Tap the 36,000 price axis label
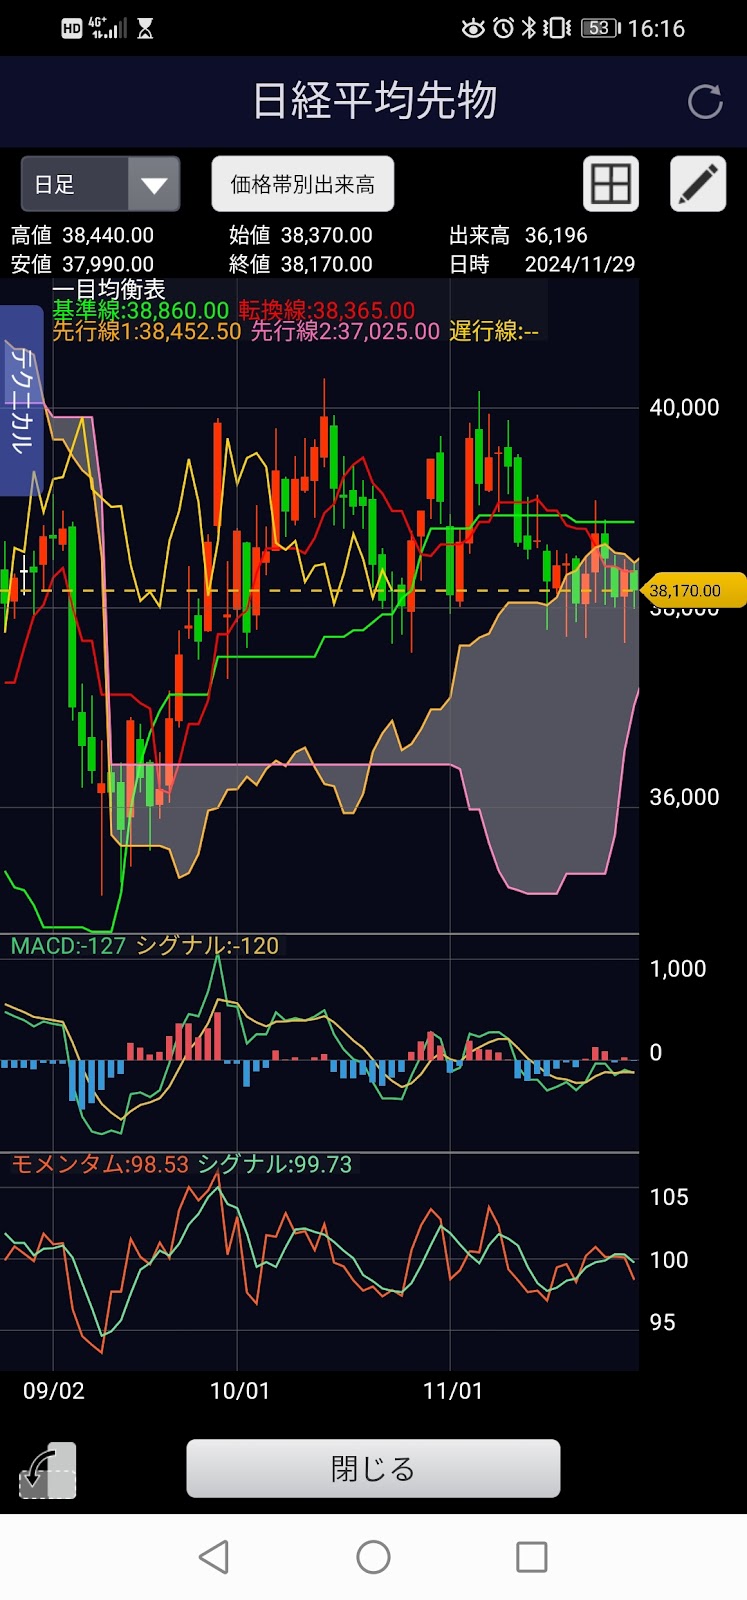This screenshot has height=1600, width=747. (684, 797)
